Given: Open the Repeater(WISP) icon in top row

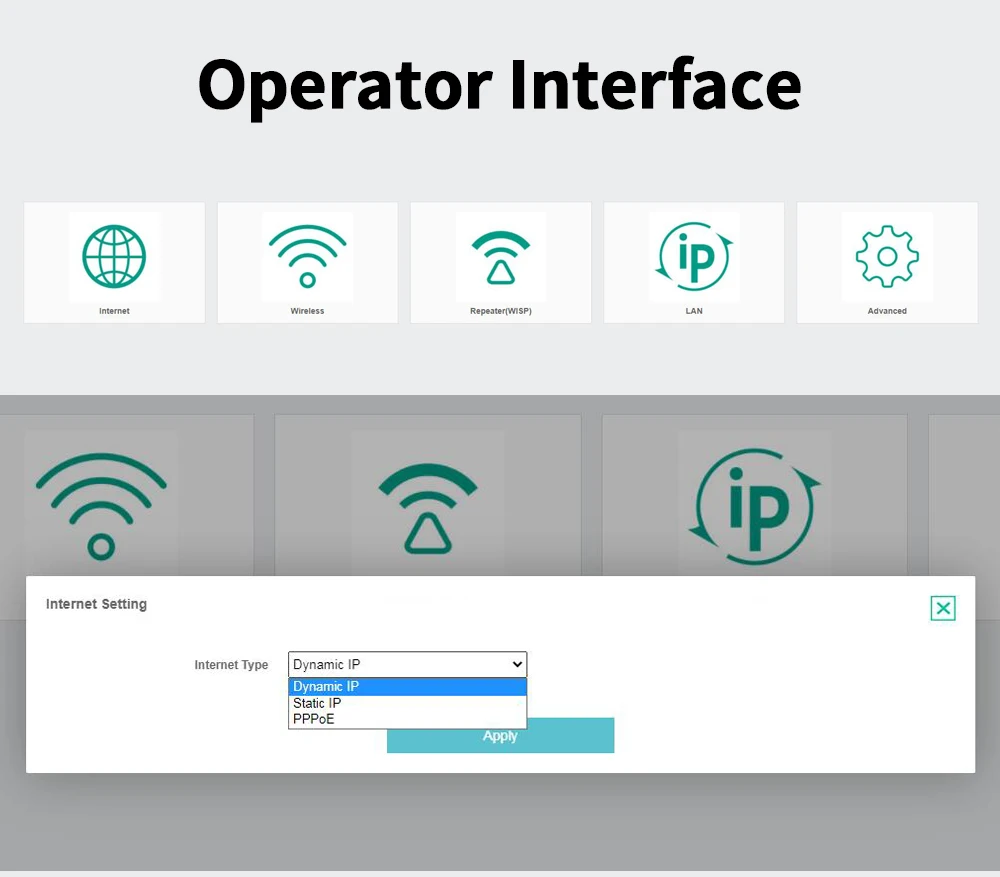Looking at the screenshot, I should tap(501, 258).
